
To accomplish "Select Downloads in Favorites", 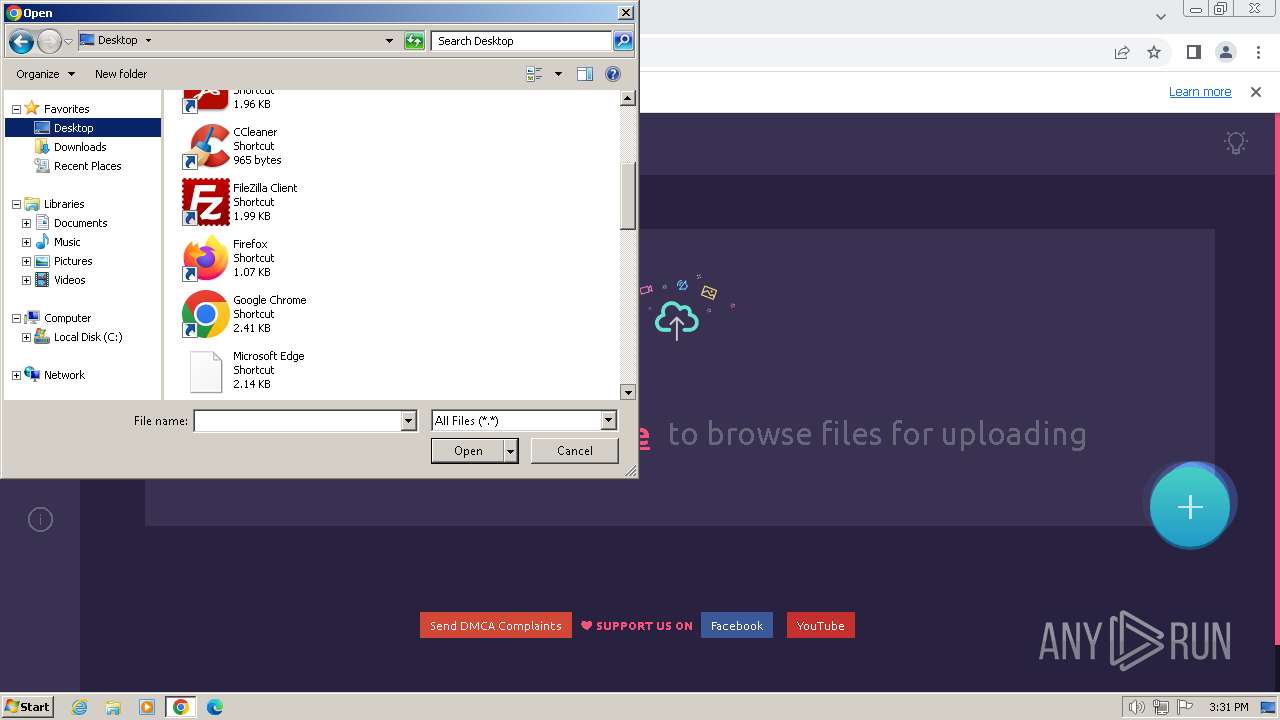I will coord(80,147).
